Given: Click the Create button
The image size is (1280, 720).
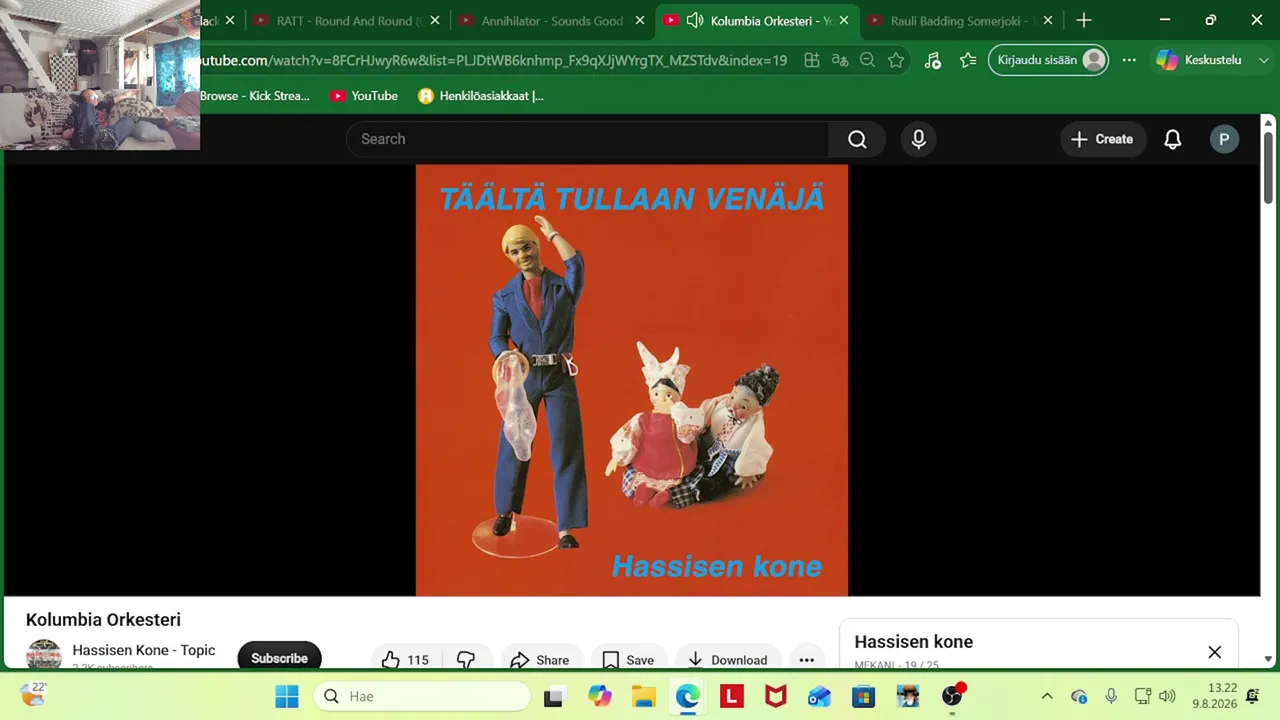Looking at the screenshot, I should coord(1102,139).
